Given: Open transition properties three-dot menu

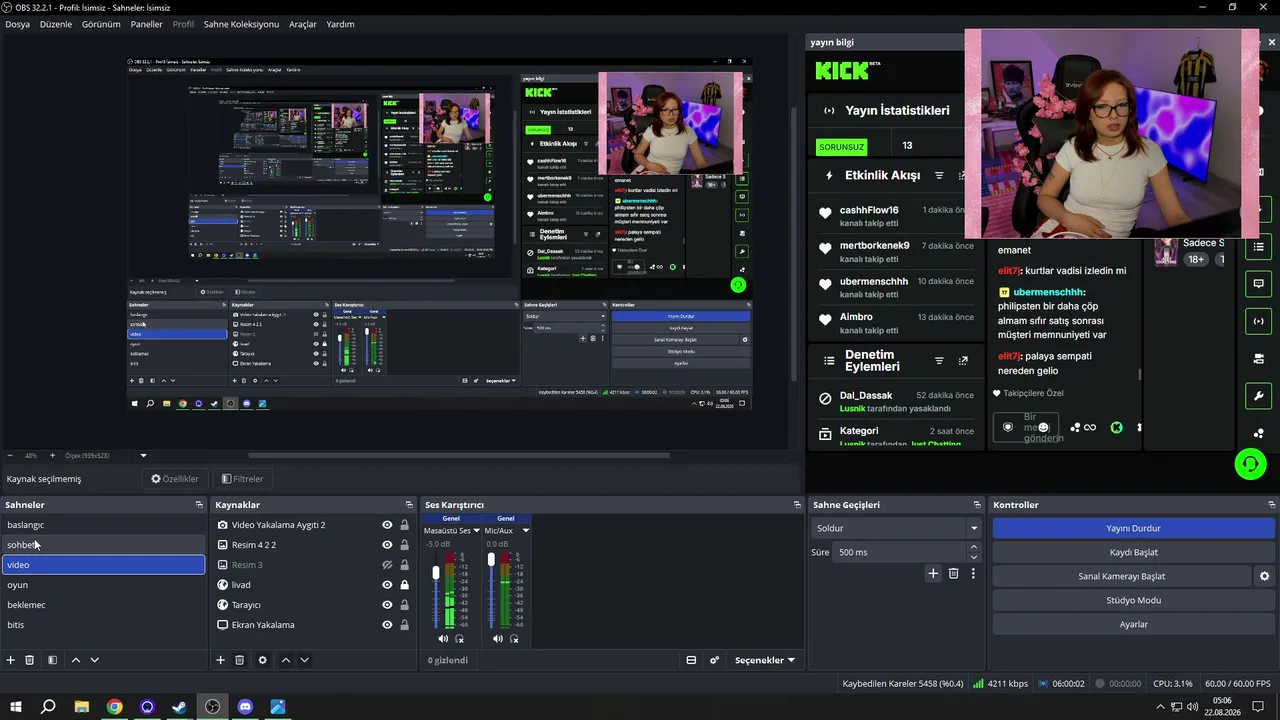Looking at the screenshot, I should (973, 574).
